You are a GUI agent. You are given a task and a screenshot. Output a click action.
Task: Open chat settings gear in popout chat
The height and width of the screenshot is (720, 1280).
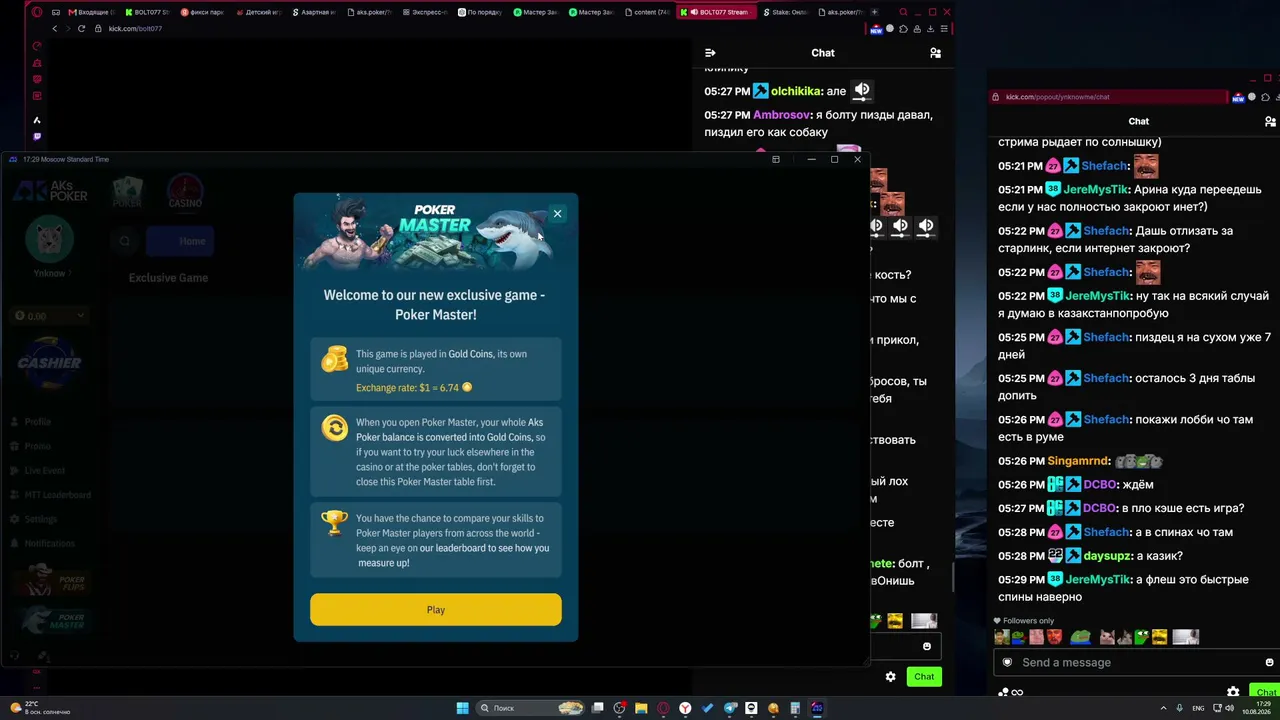1233,692
